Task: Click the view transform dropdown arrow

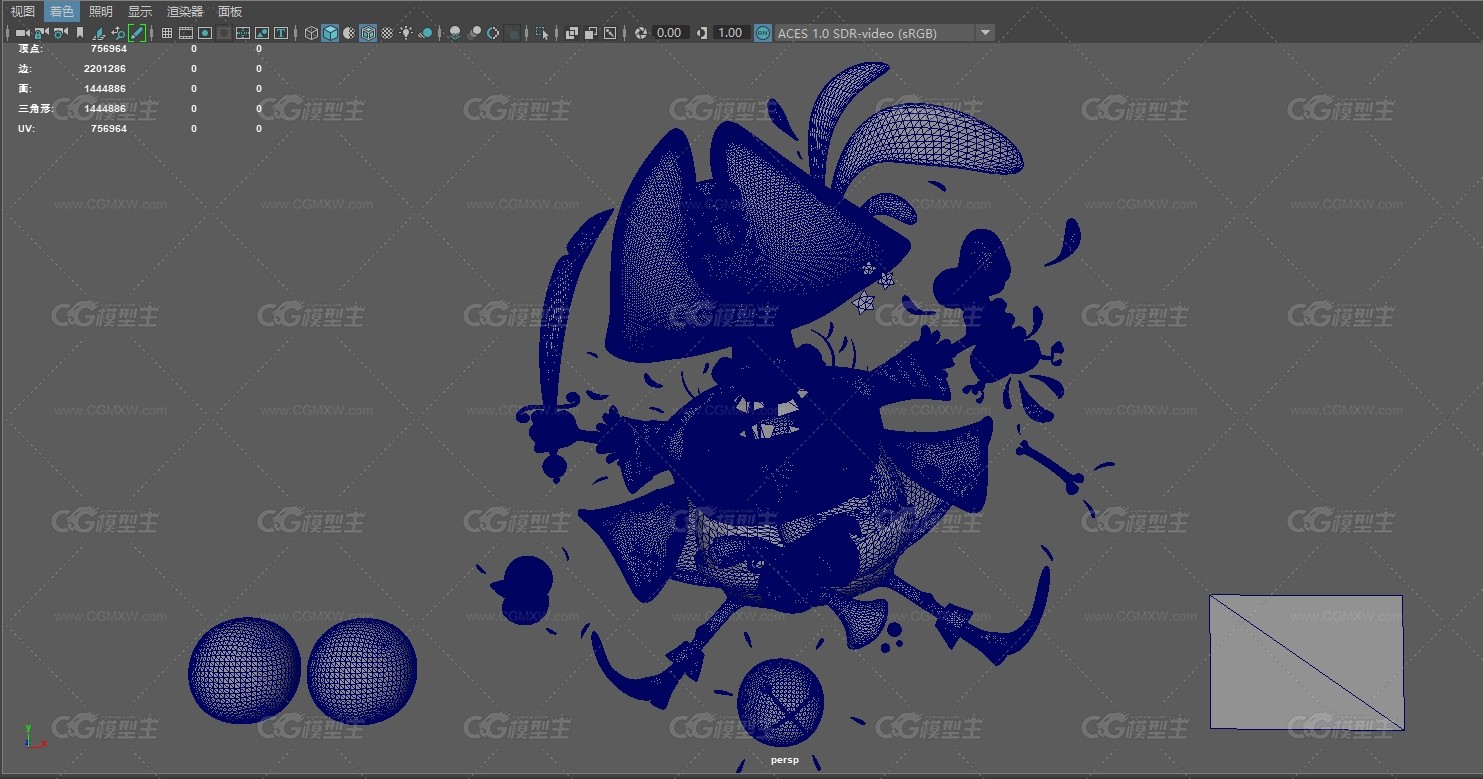Action: point(985,33)
